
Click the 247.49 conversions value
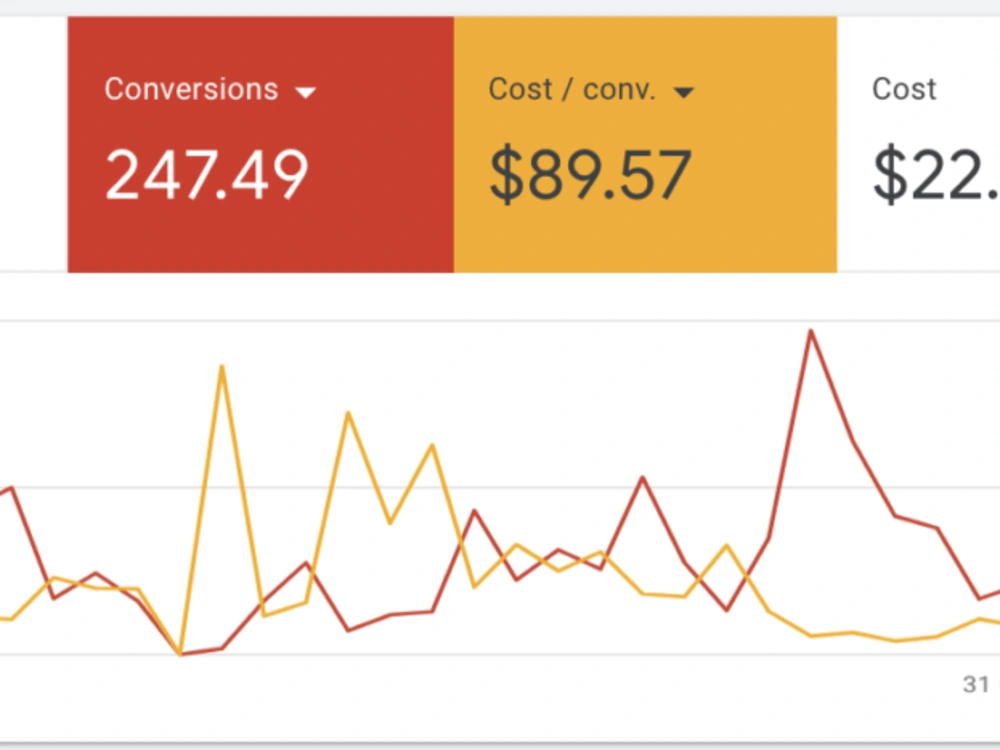(x=207, y=175)
